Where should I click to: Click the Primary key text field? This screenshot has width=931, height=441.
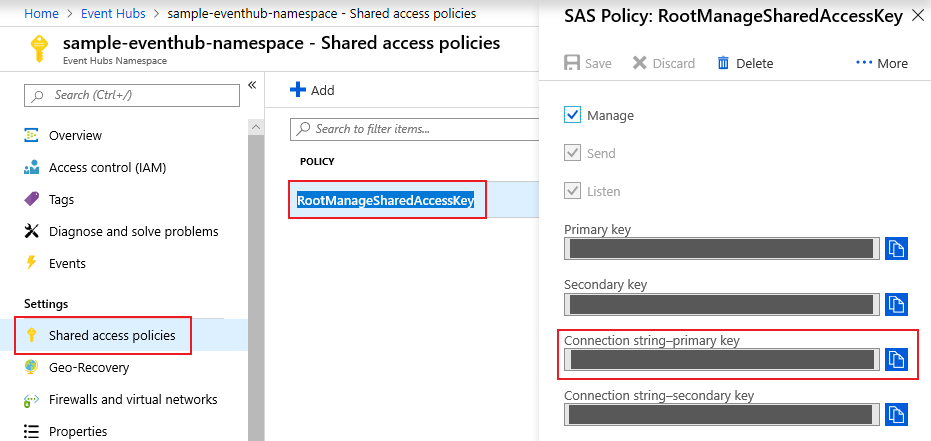click(x=722, y=249)
